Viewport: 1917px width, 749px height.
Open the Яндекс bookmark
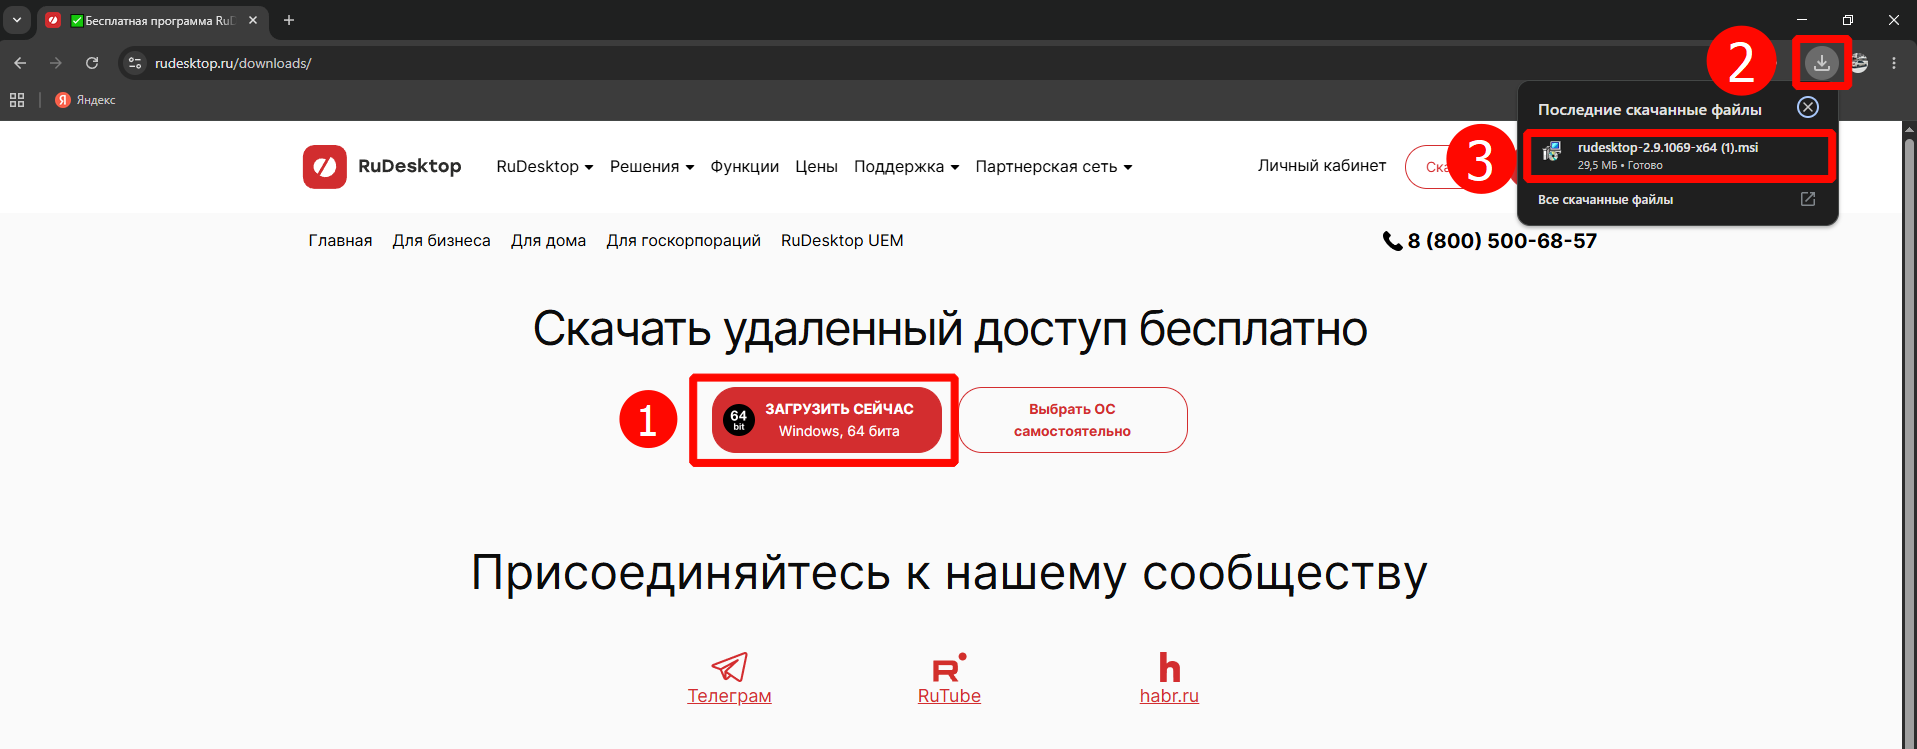[x=86, y=100]
